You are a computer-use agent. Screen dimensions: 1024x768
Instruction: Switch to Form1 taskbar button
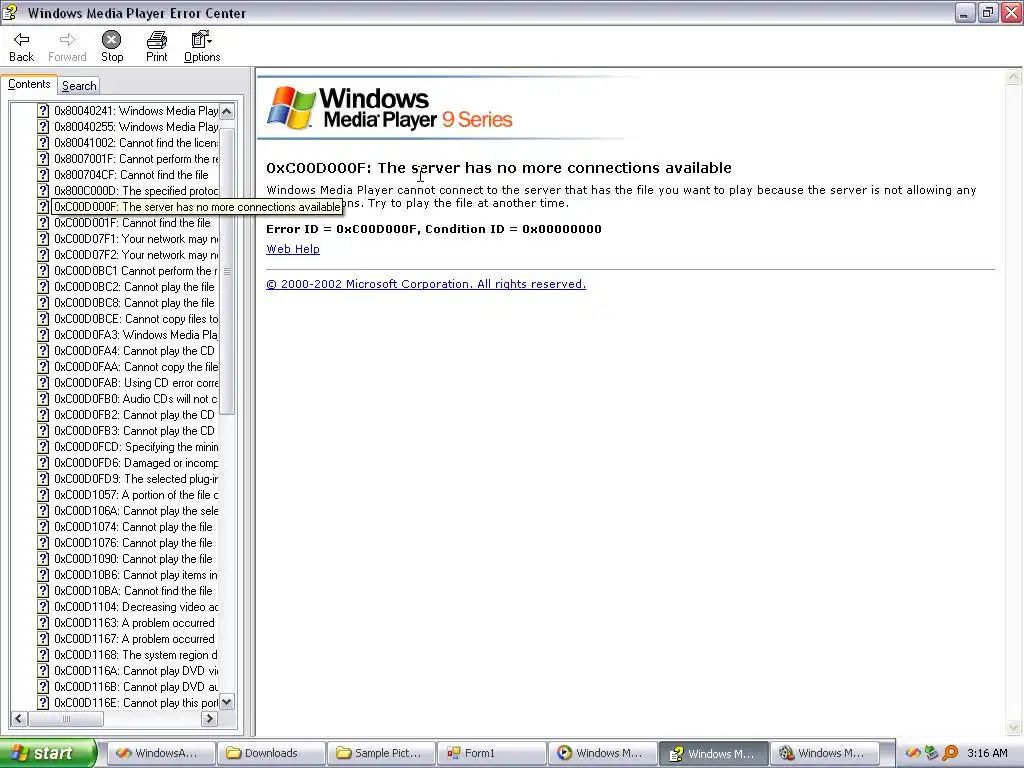(491, 753)
